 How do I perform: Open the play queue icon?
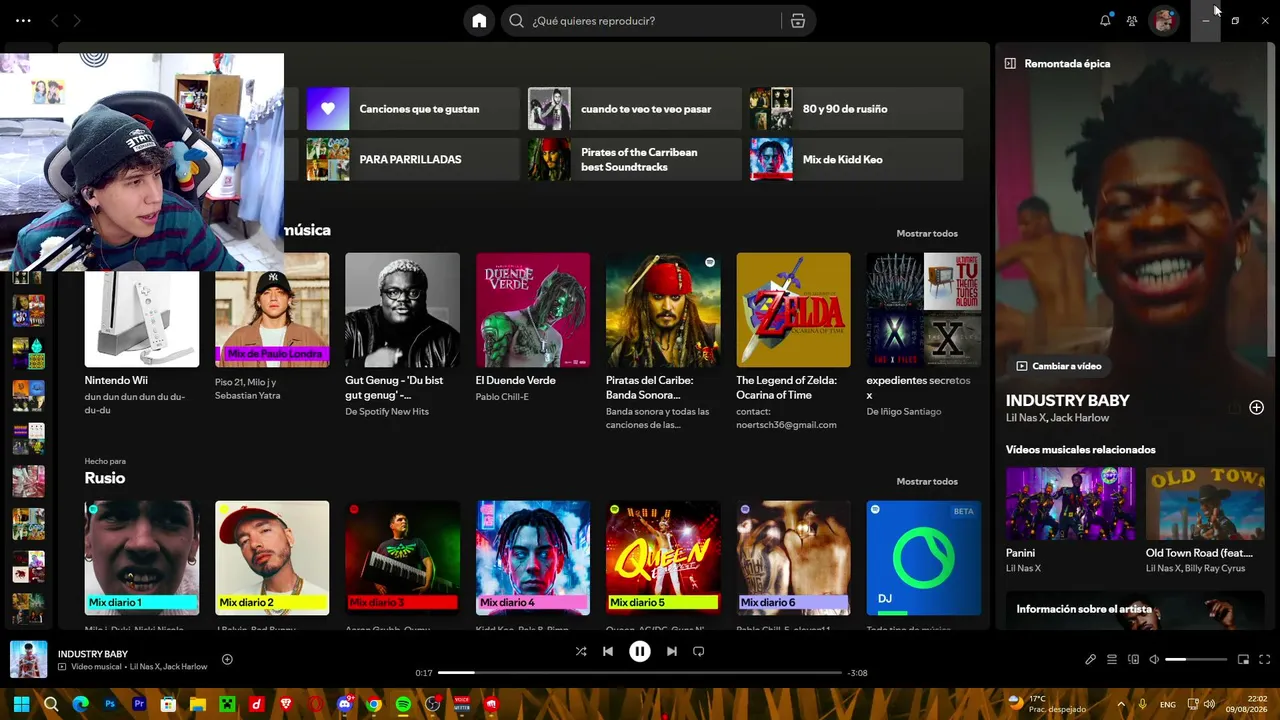1112,659
